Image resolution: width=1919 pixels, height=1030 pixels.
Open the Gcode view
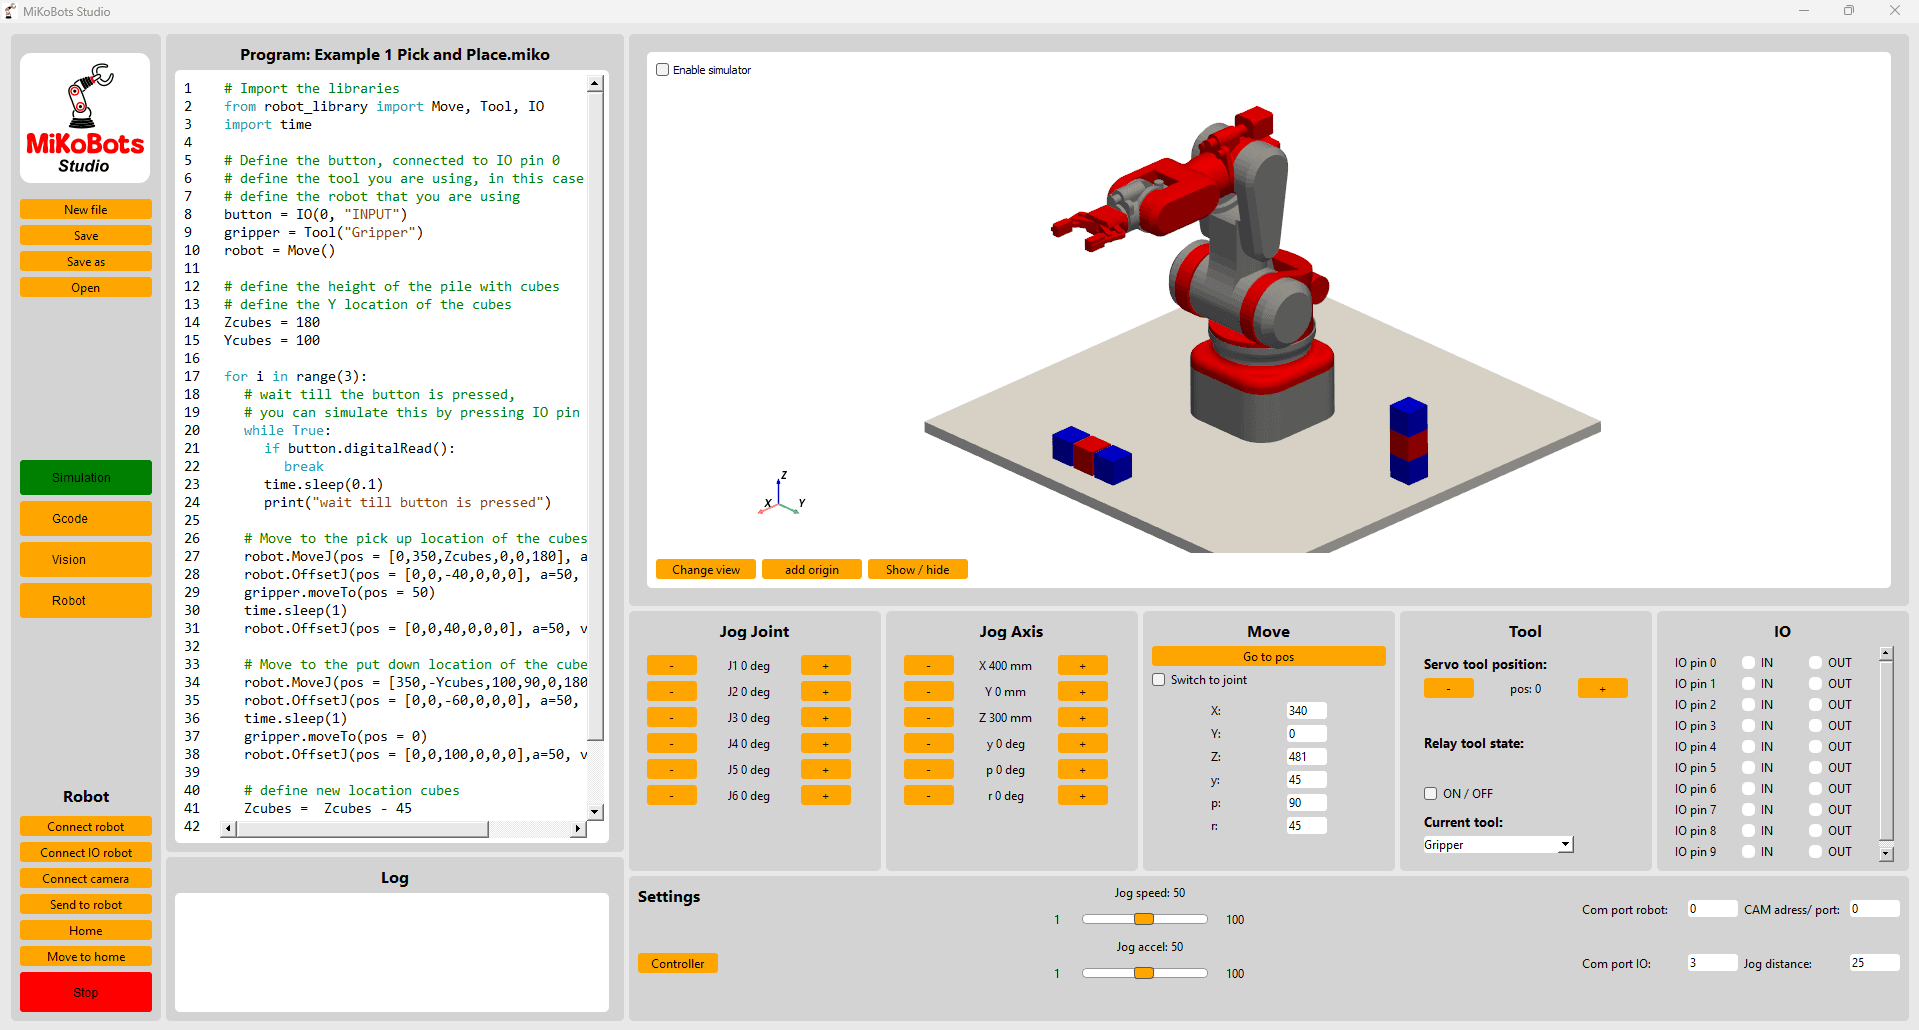pos(85,518)
